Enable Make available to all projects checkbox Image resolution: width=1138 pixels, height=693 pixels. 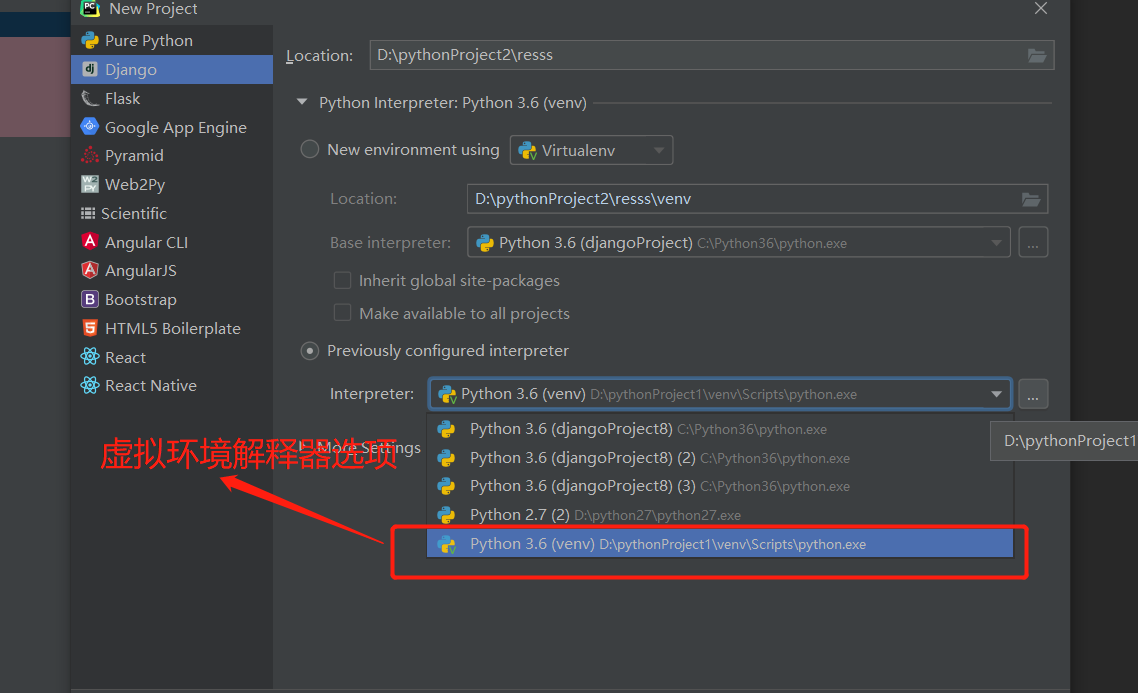pyautogui.click(x=342, y=313)
